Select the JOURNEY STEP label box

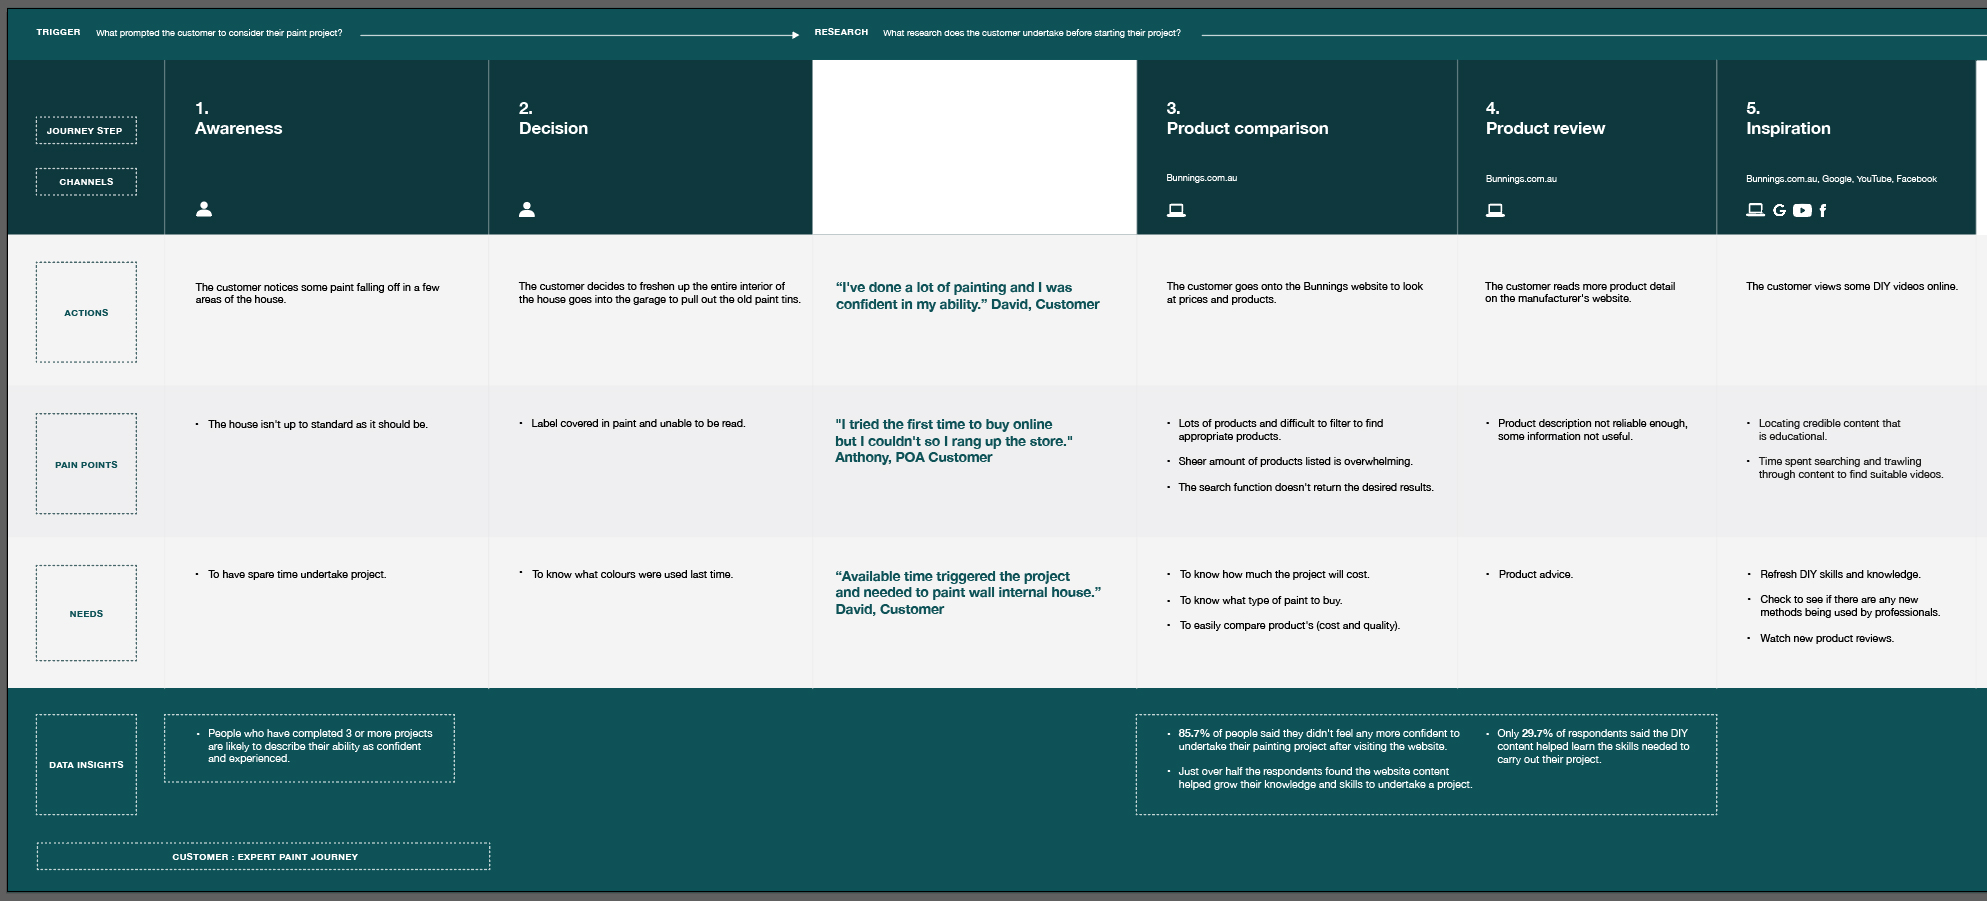[86, 130]
